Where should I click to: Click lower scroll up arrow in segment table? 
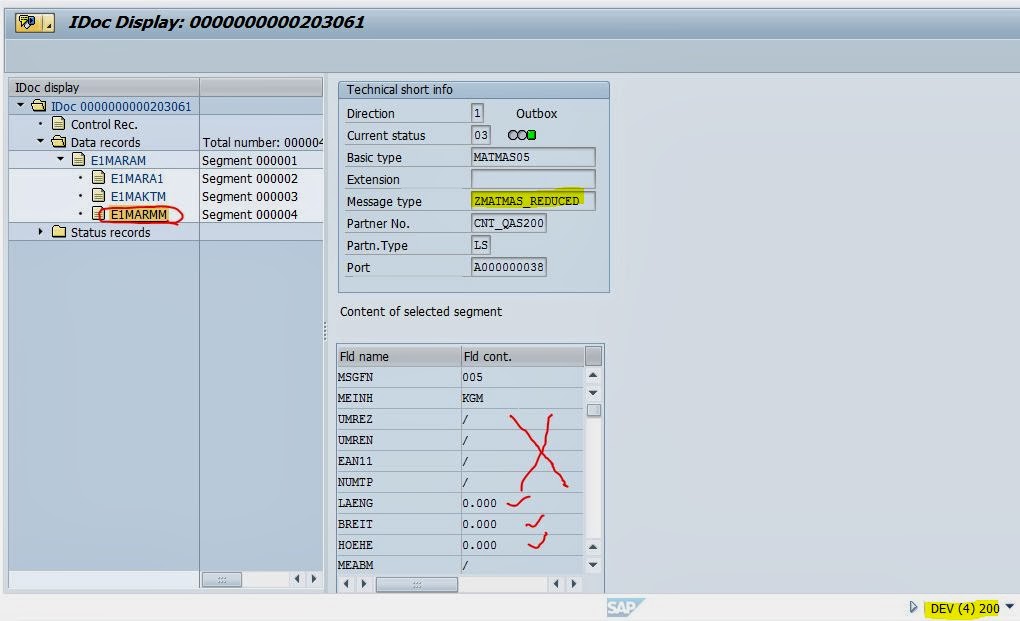click(593, 547)
